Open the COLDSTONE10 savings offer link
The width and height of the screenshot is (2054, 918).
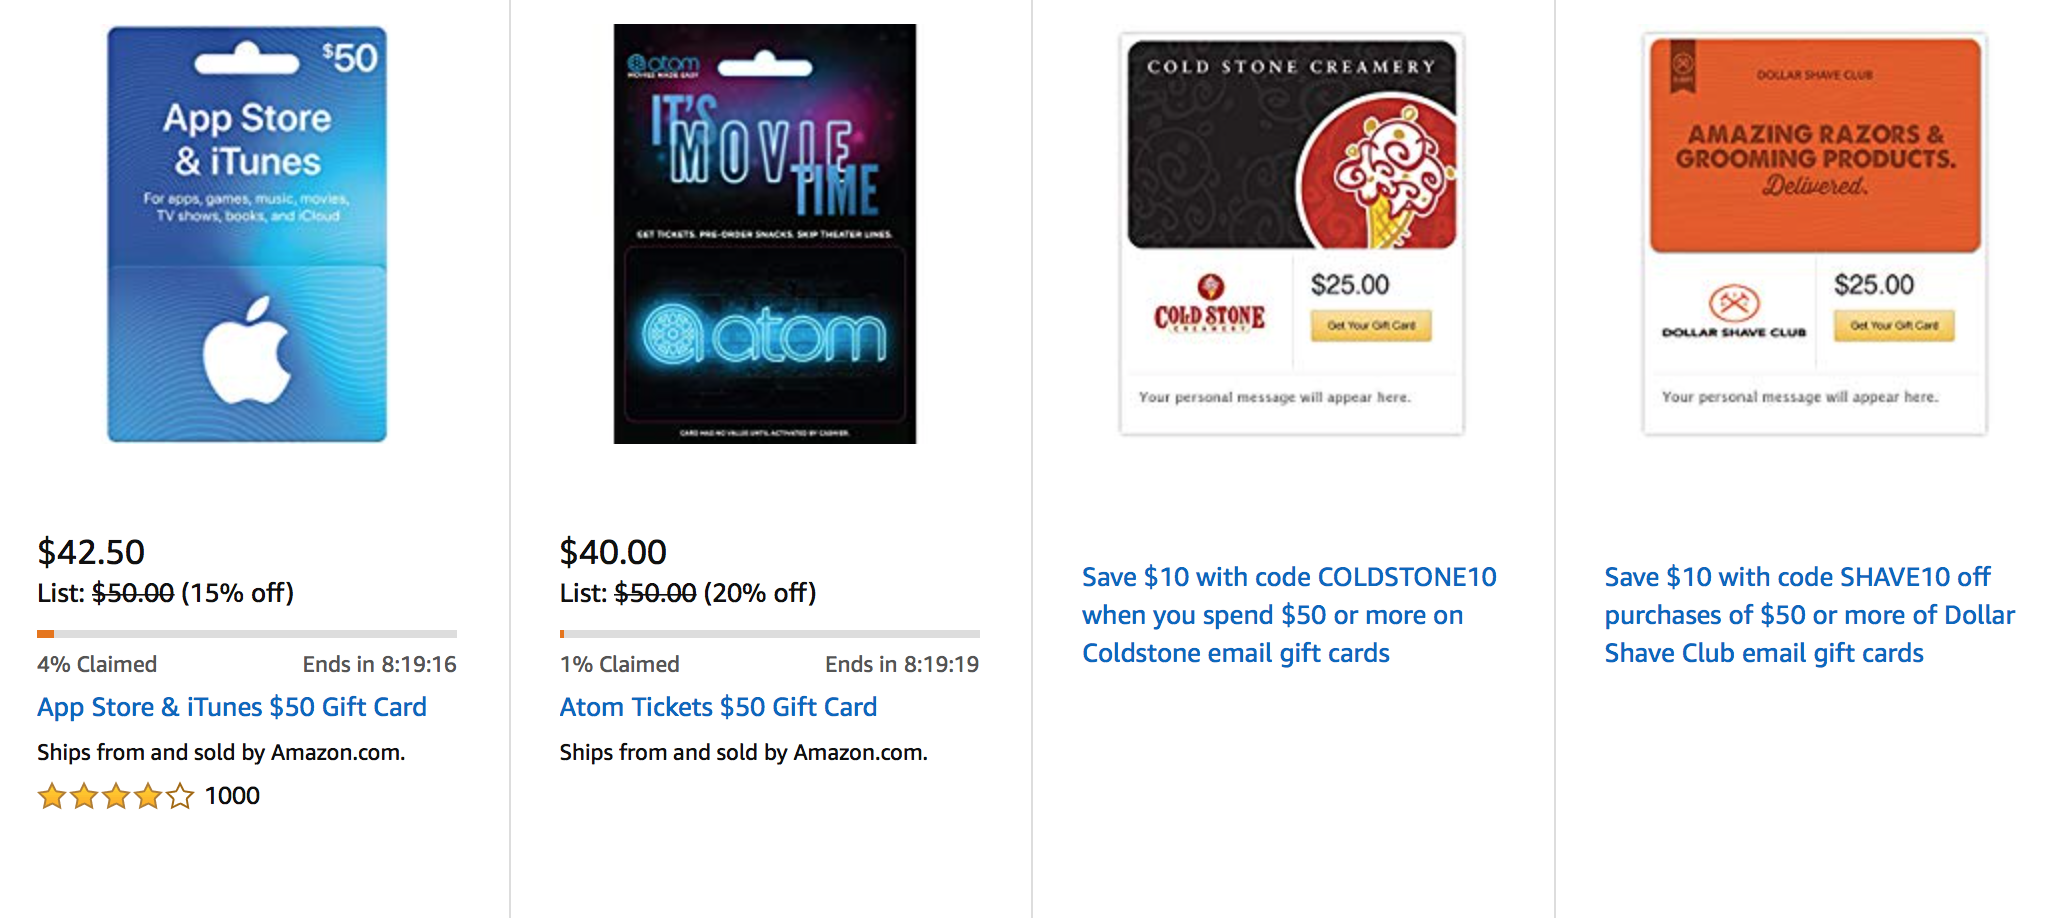(x=1288, y=615)
